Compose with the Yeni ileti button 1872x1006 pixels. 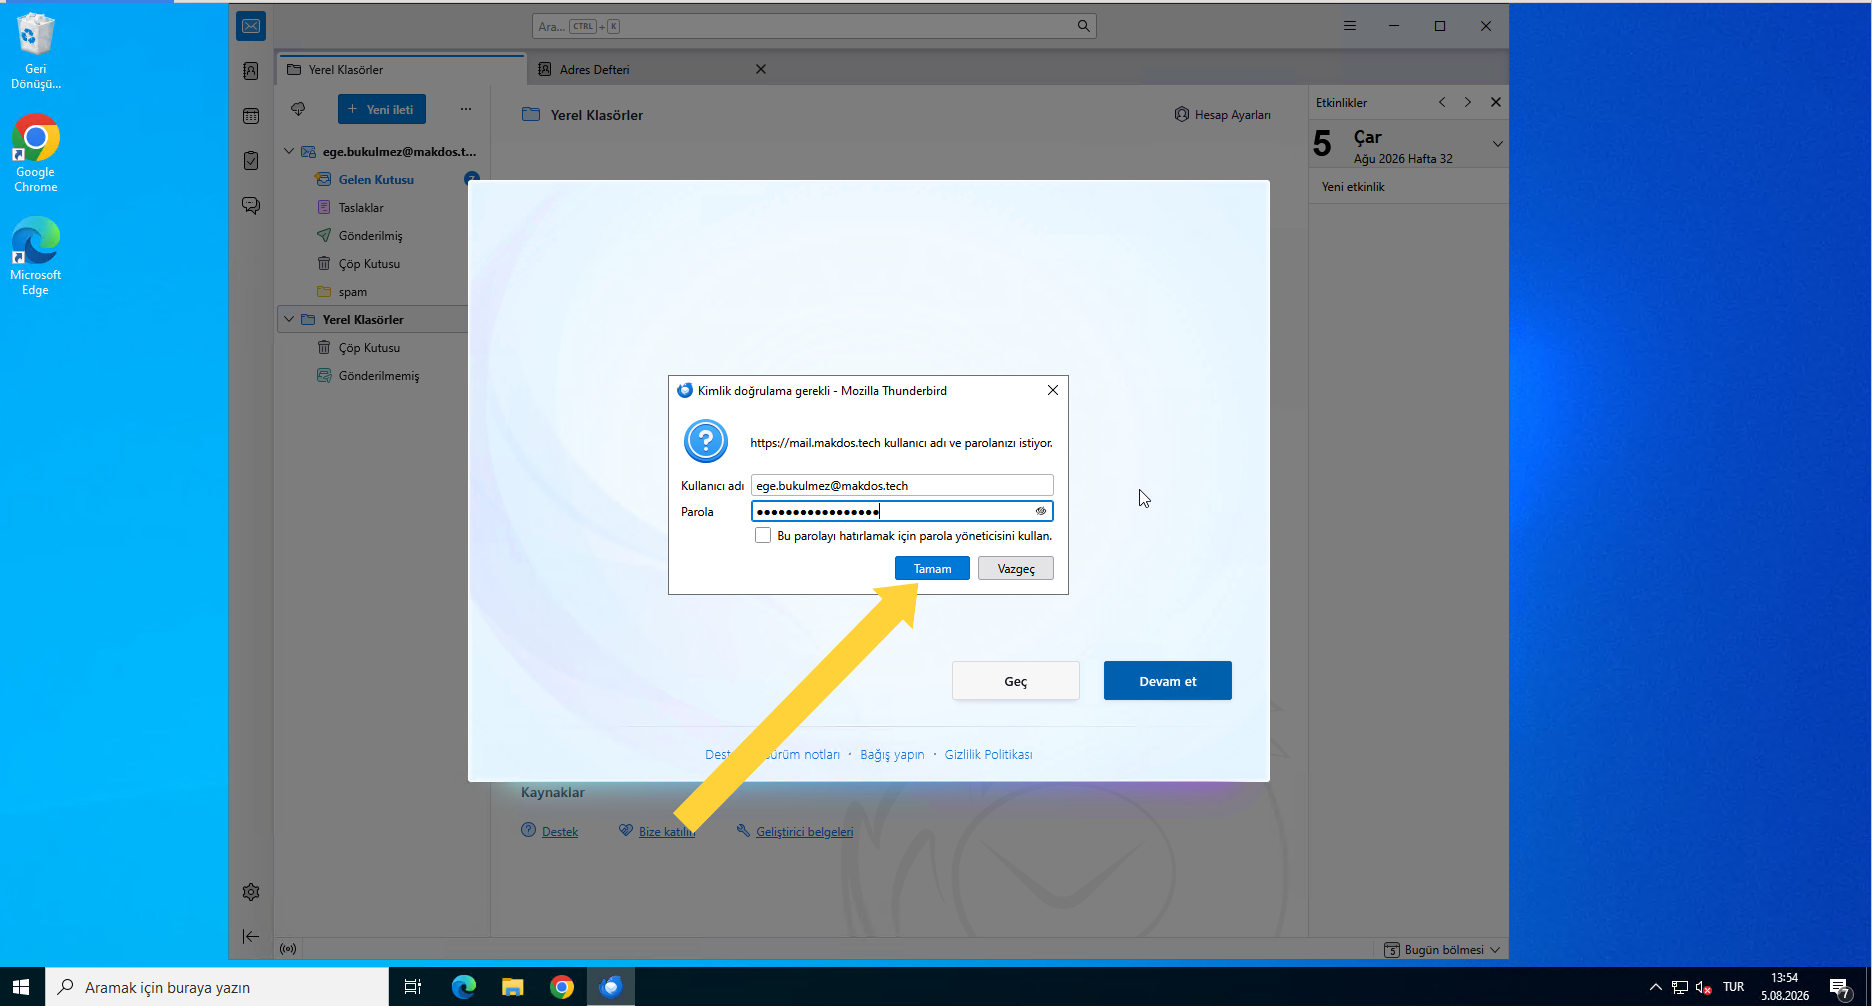(382, 109)
